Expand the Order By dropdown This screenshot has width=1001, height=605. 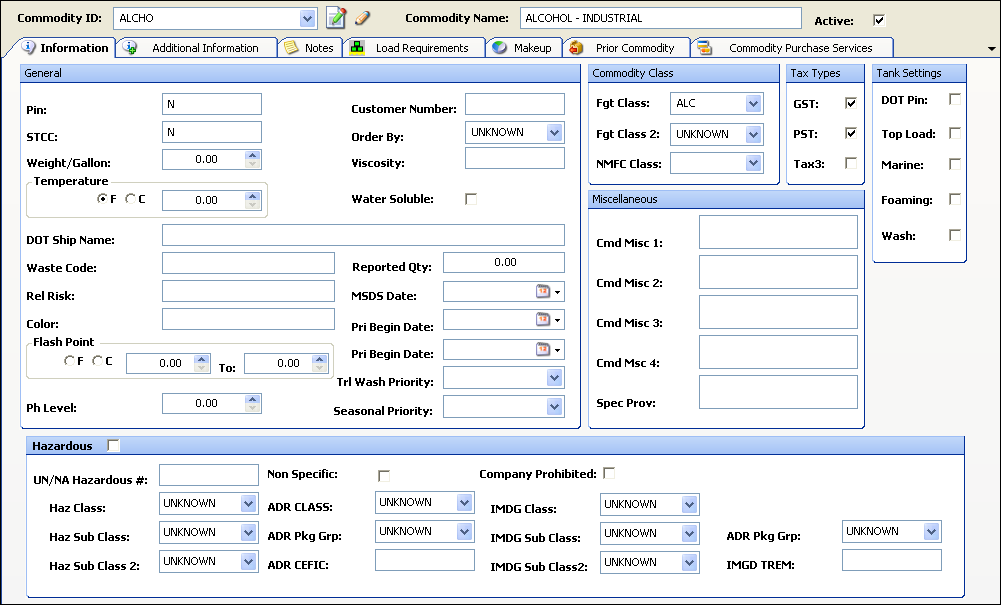tap(554, 133)
